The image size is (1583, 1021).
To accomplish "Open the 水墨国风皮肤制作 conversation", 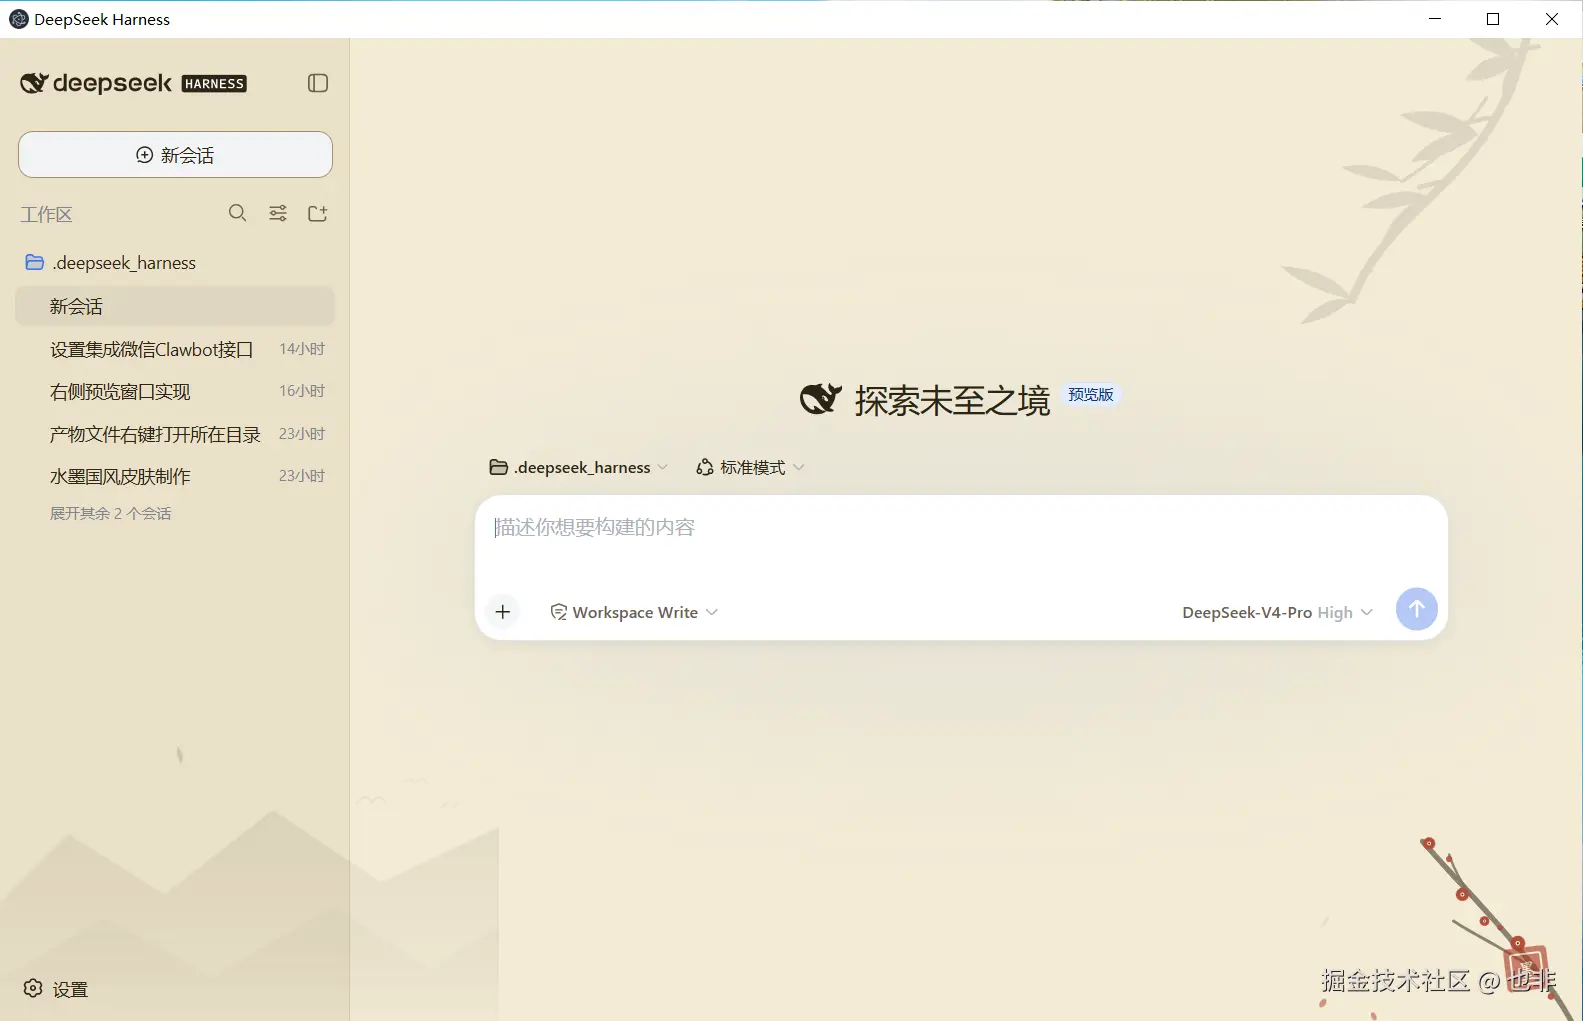I will (x=175, y=476).
